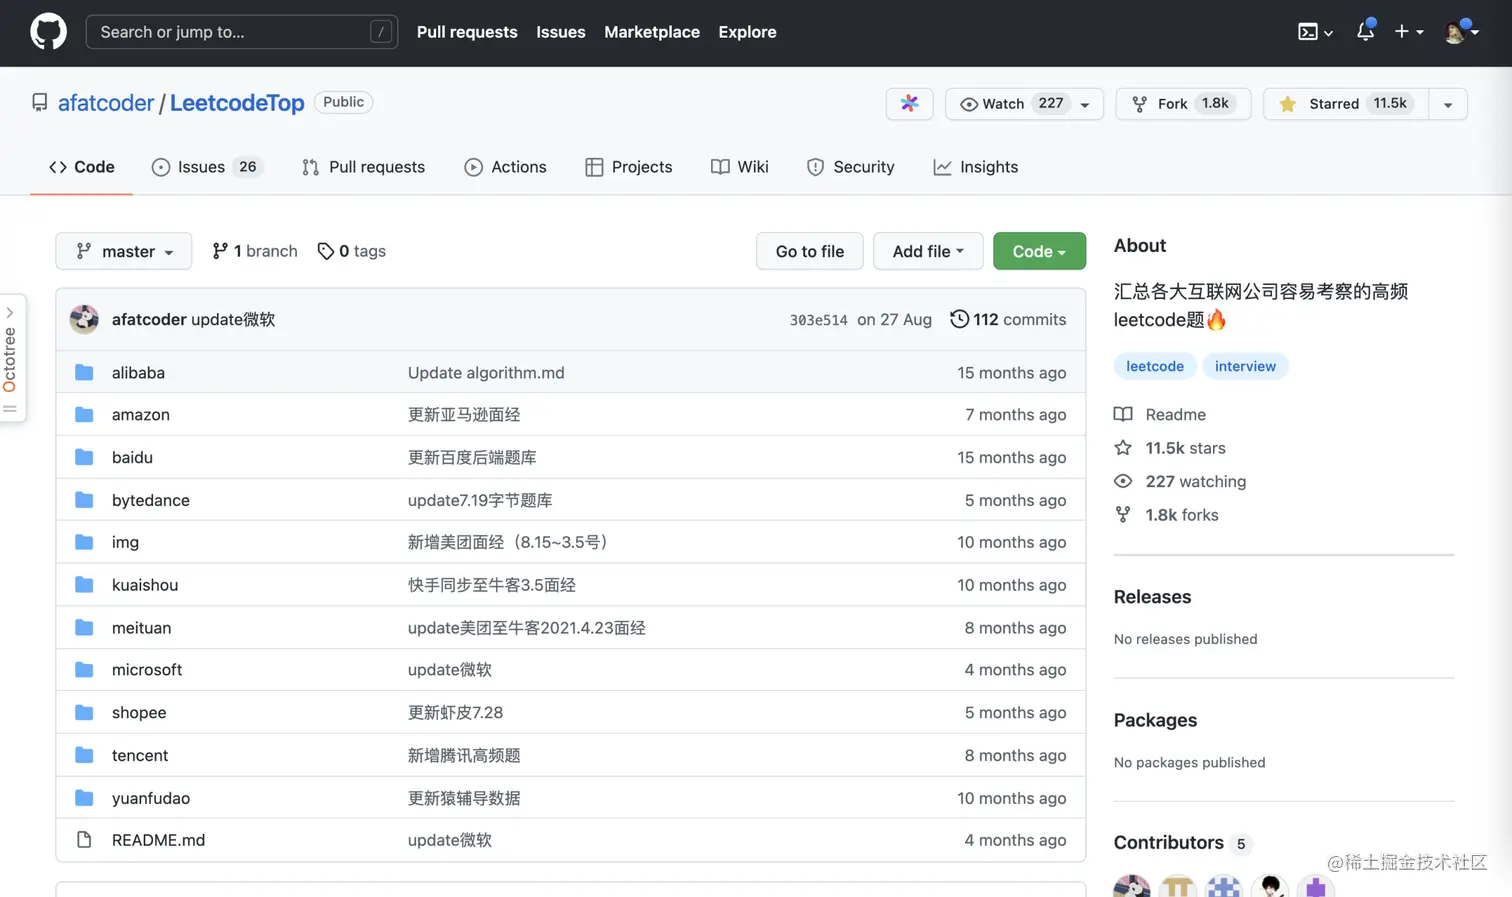The height and width of the screenshot is (897, 1512).
Task: Click the update7.19字节题库 commit message
Action: (x=480, y=500)
